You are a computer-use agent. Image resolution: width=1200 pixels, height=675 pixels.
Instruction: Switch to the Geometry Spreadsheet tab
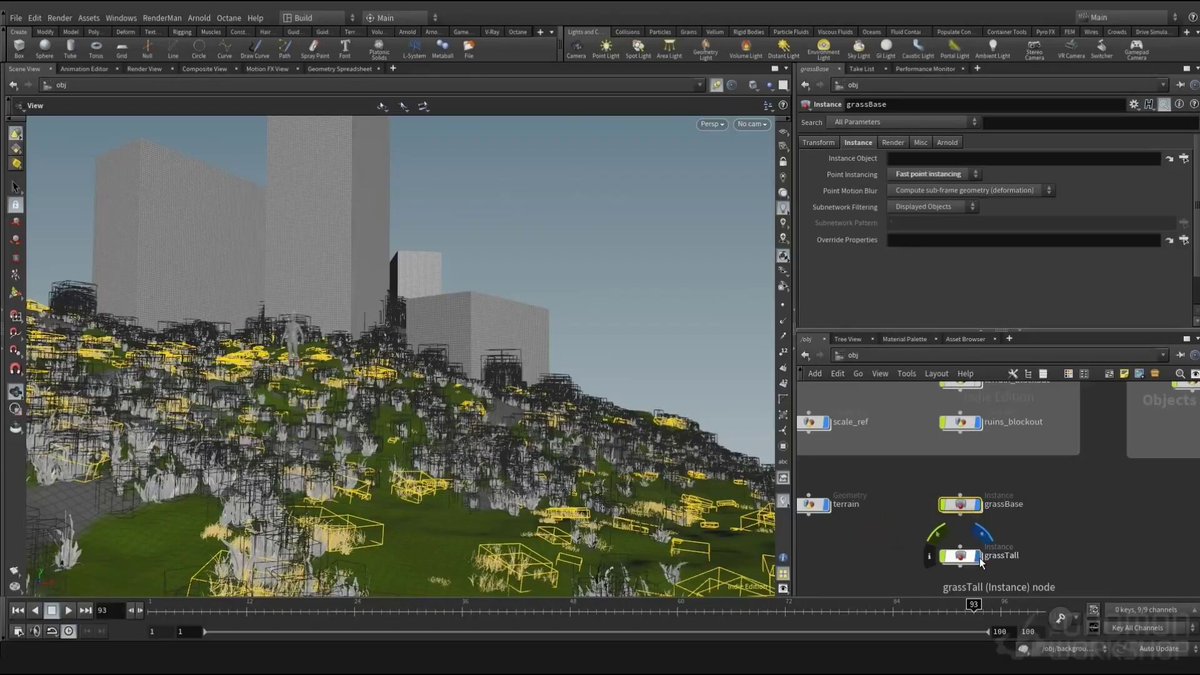[x=340, y=69]
